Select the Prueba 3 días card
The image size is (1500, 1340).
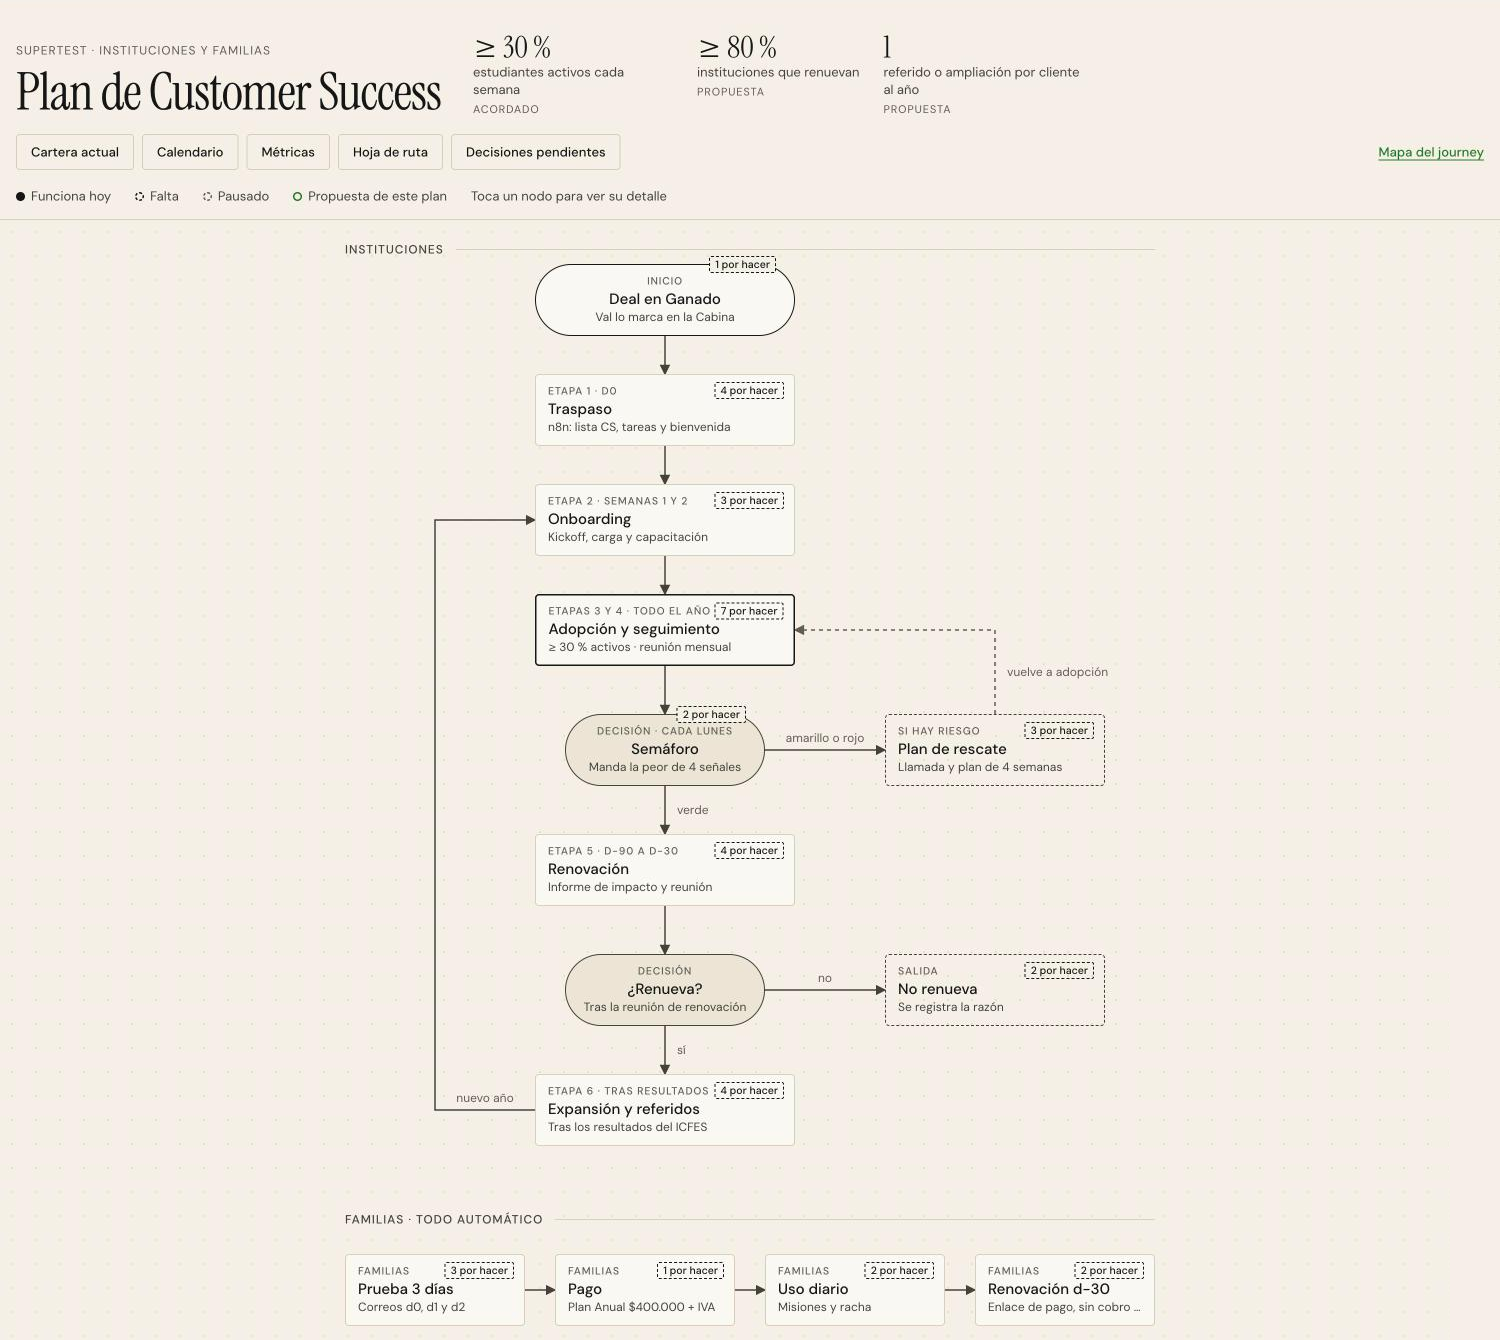pos(435,1290)
